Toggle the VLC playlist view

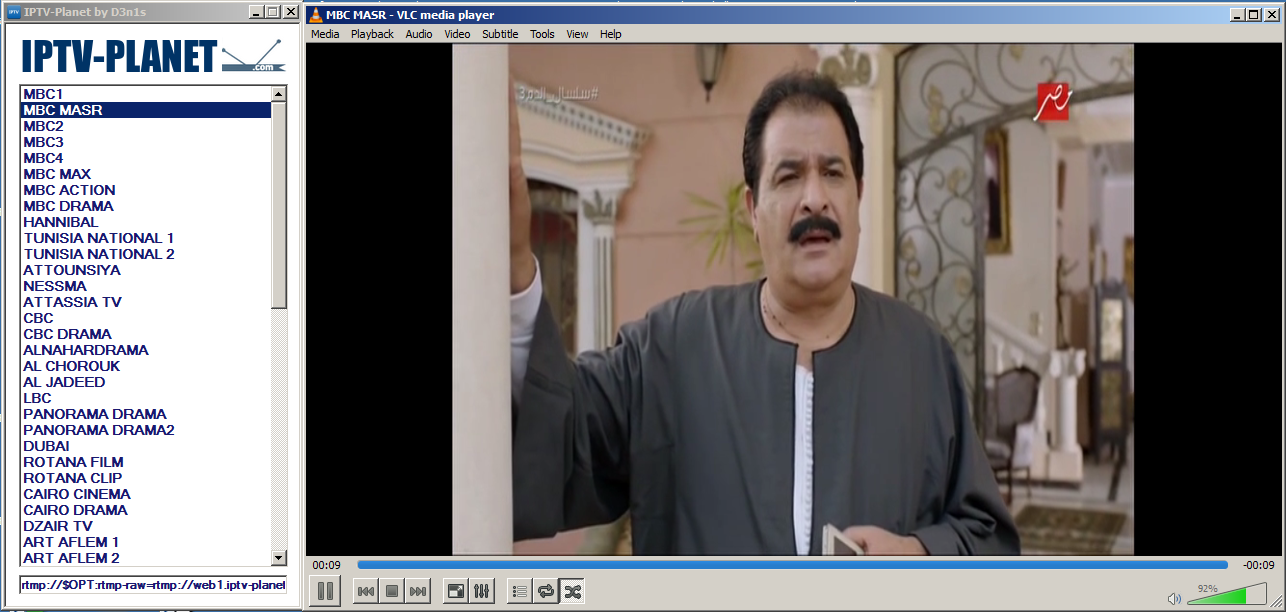(520, 591)
